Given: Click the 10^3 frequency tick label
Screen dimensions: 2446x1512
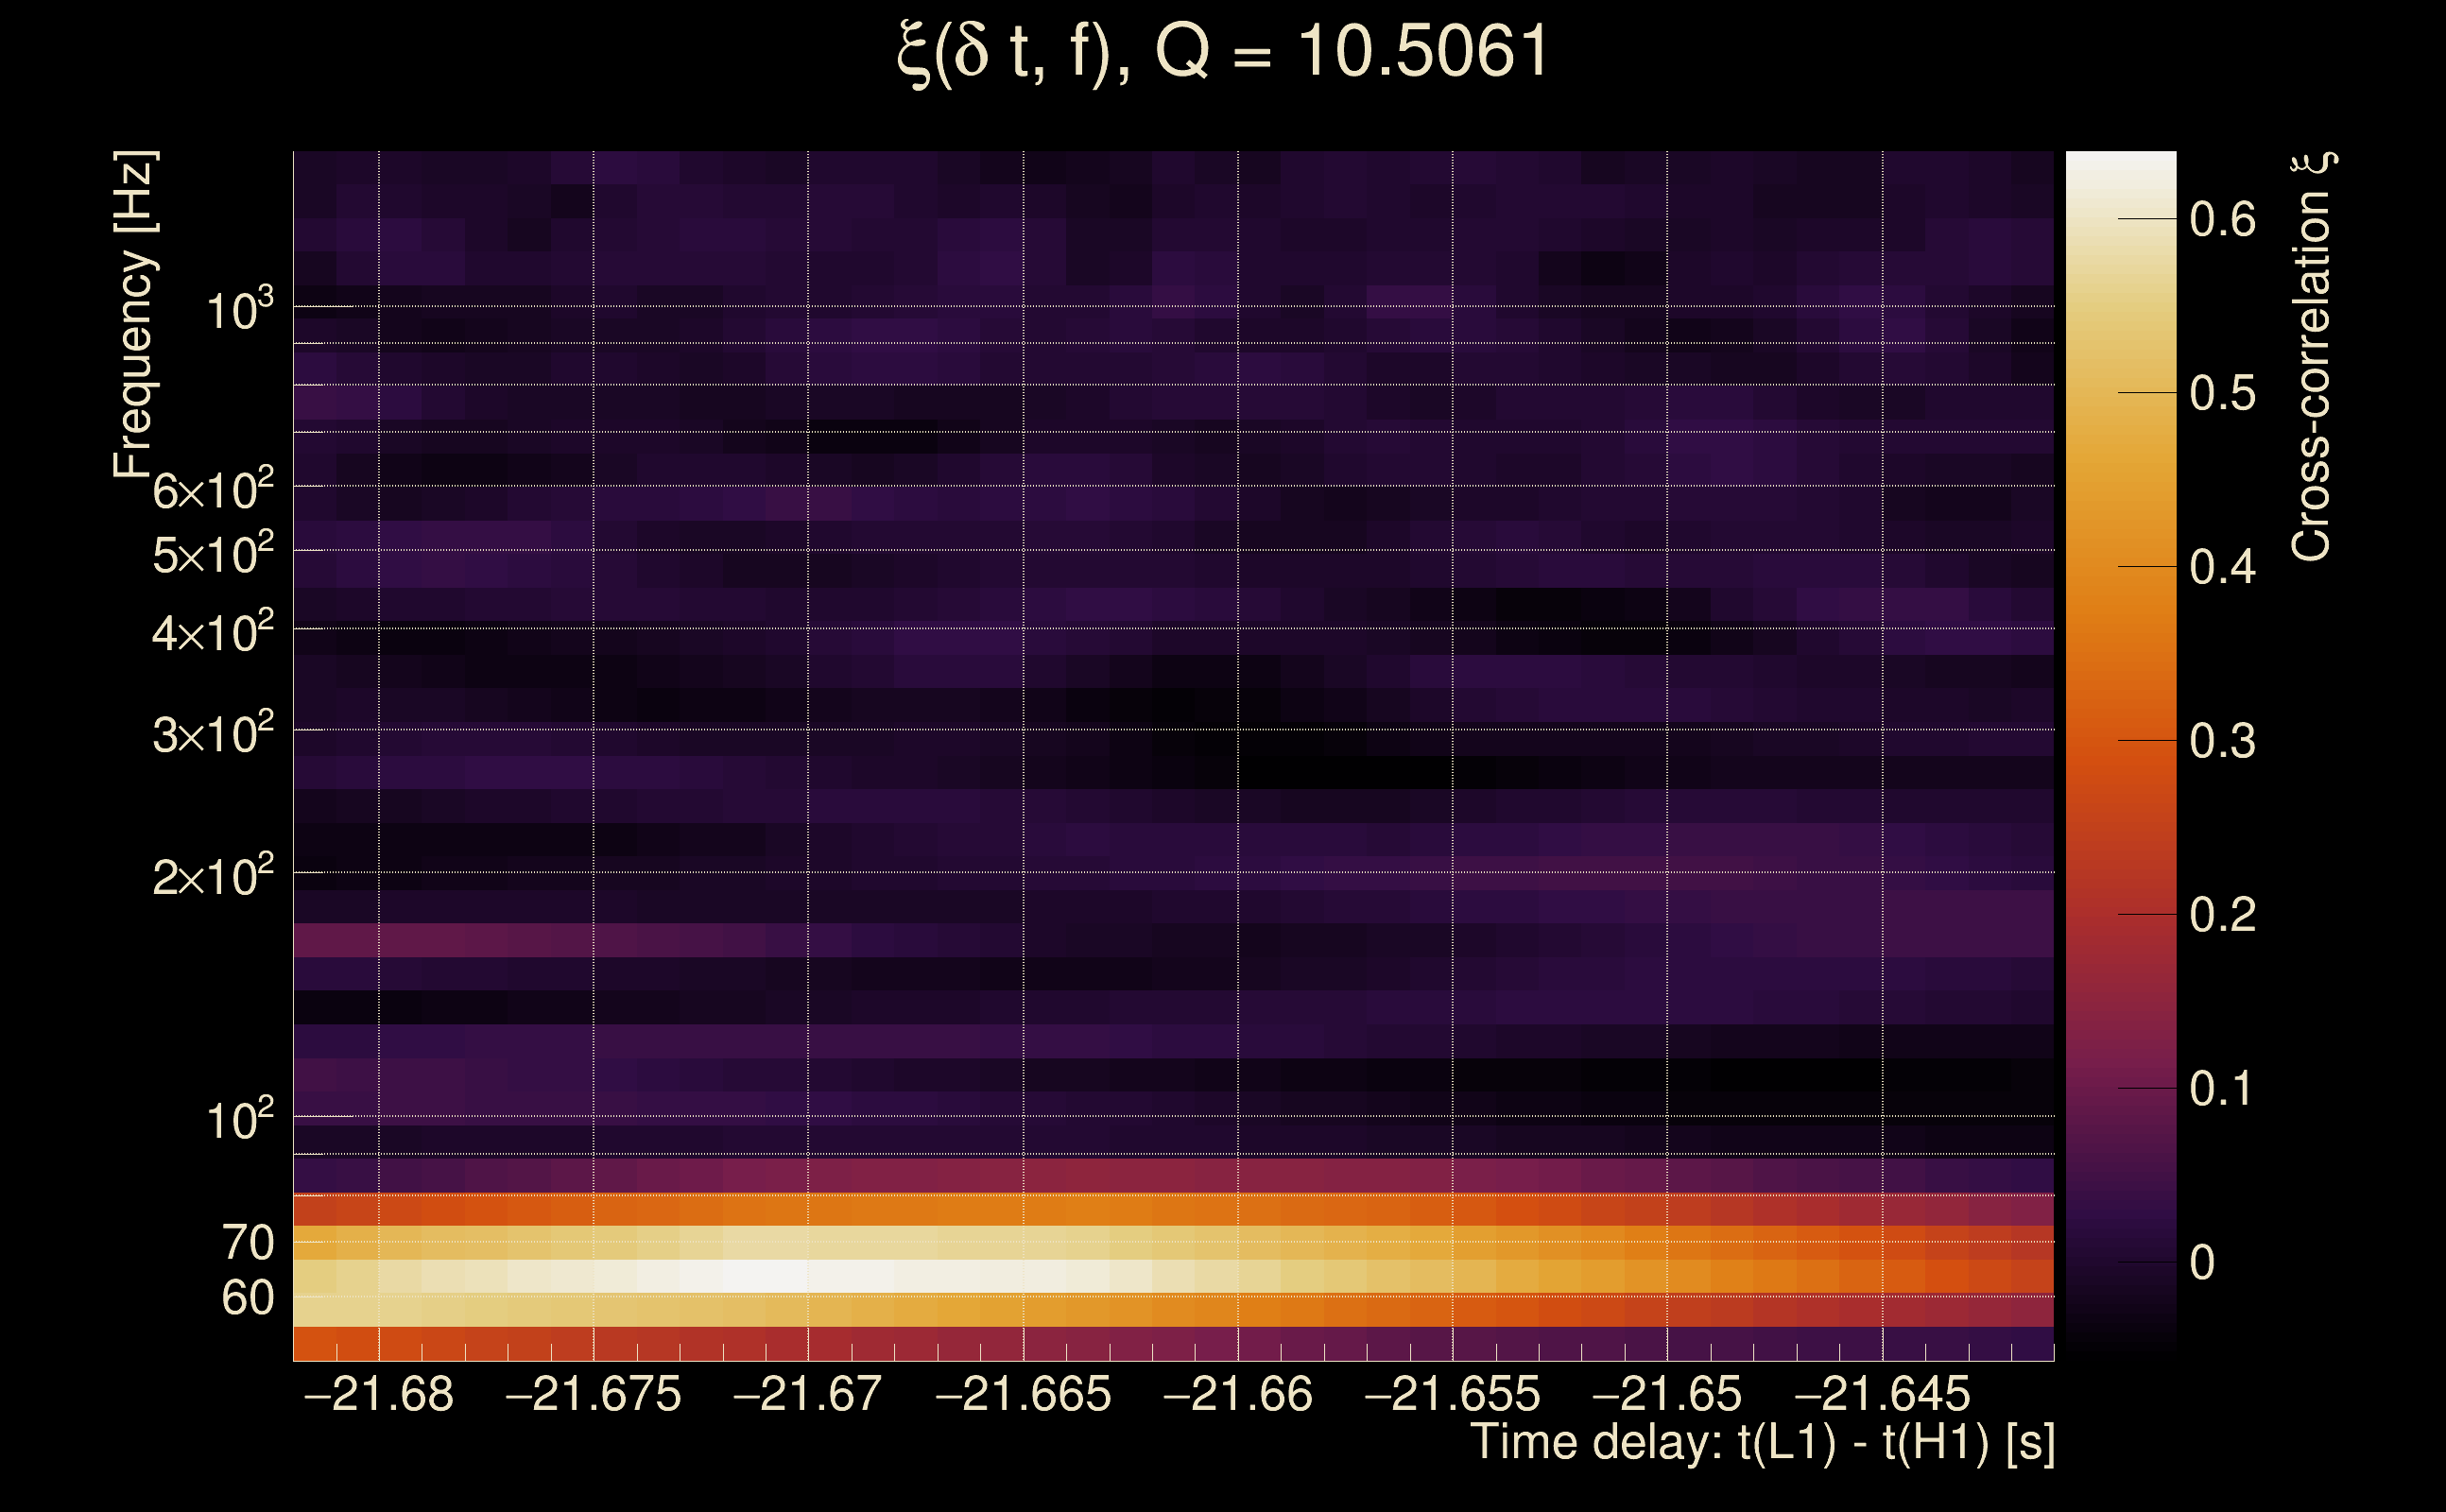Looking at the screenshot, I should coord(239,311).
